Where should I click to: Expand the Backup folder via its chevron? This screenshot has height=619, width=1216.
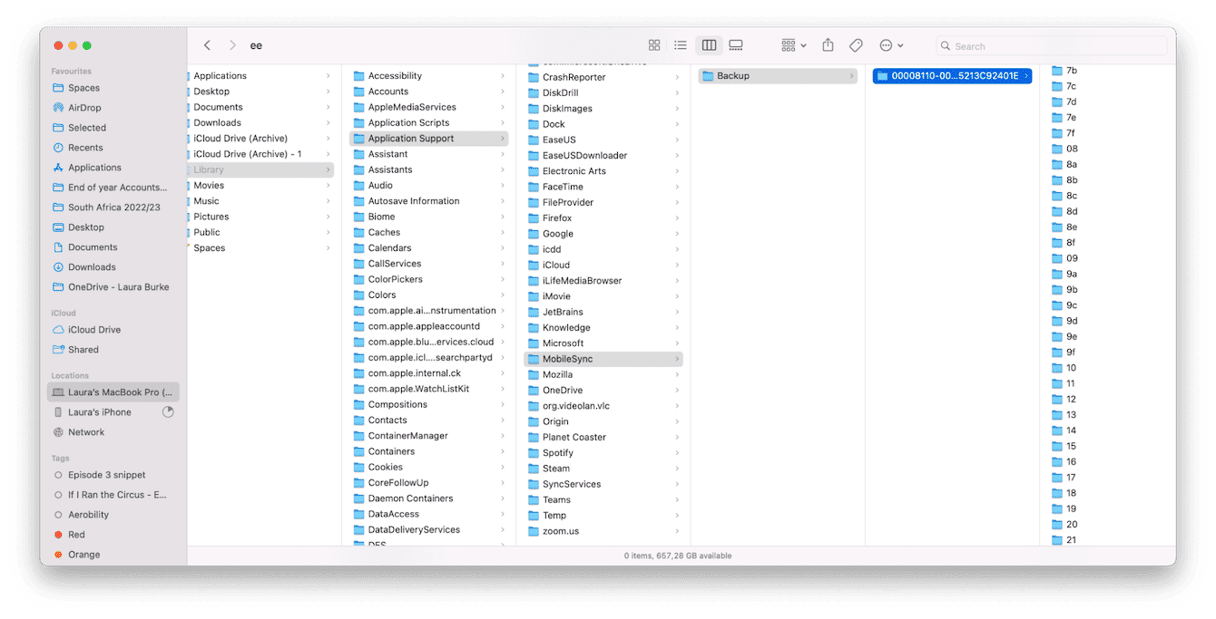[x=851, y=74]
